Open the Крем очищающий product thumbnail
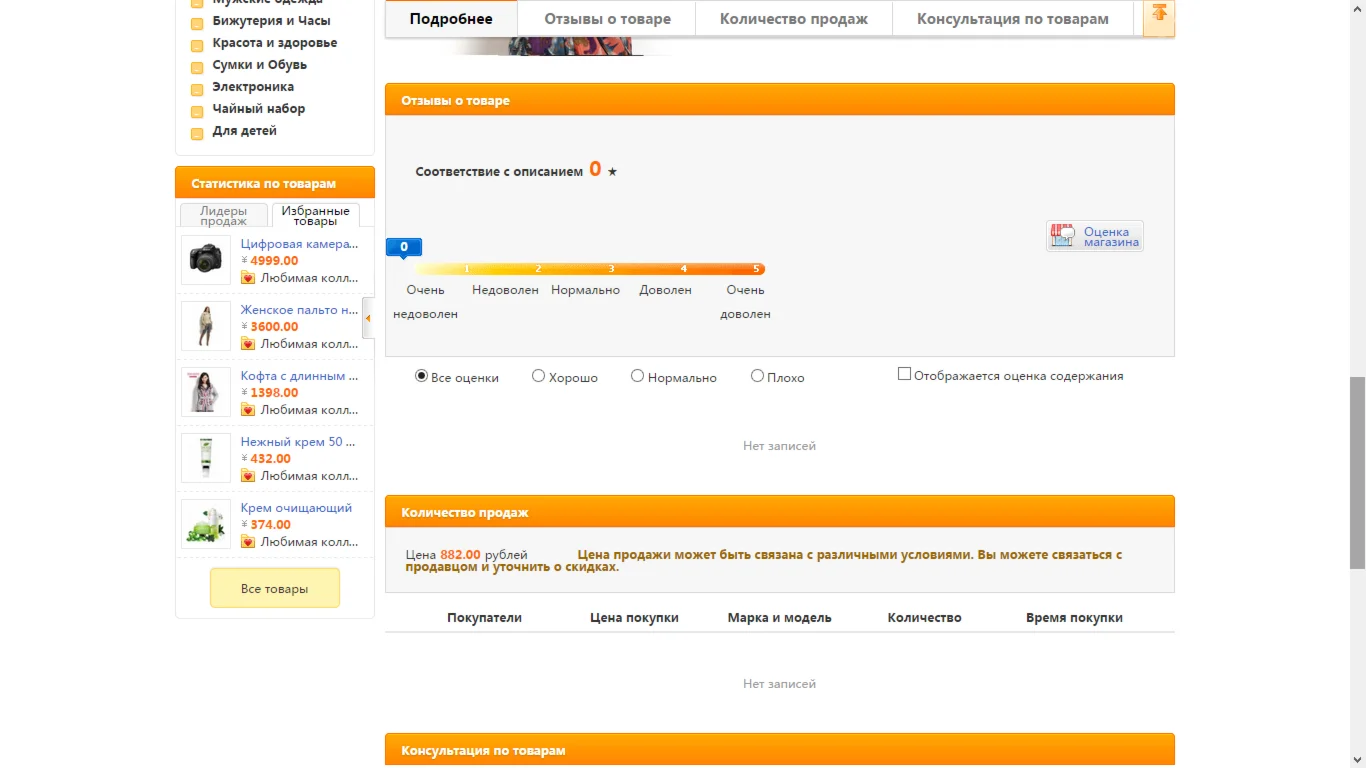Screen dimensions: 1366x768 coord(206,524)
